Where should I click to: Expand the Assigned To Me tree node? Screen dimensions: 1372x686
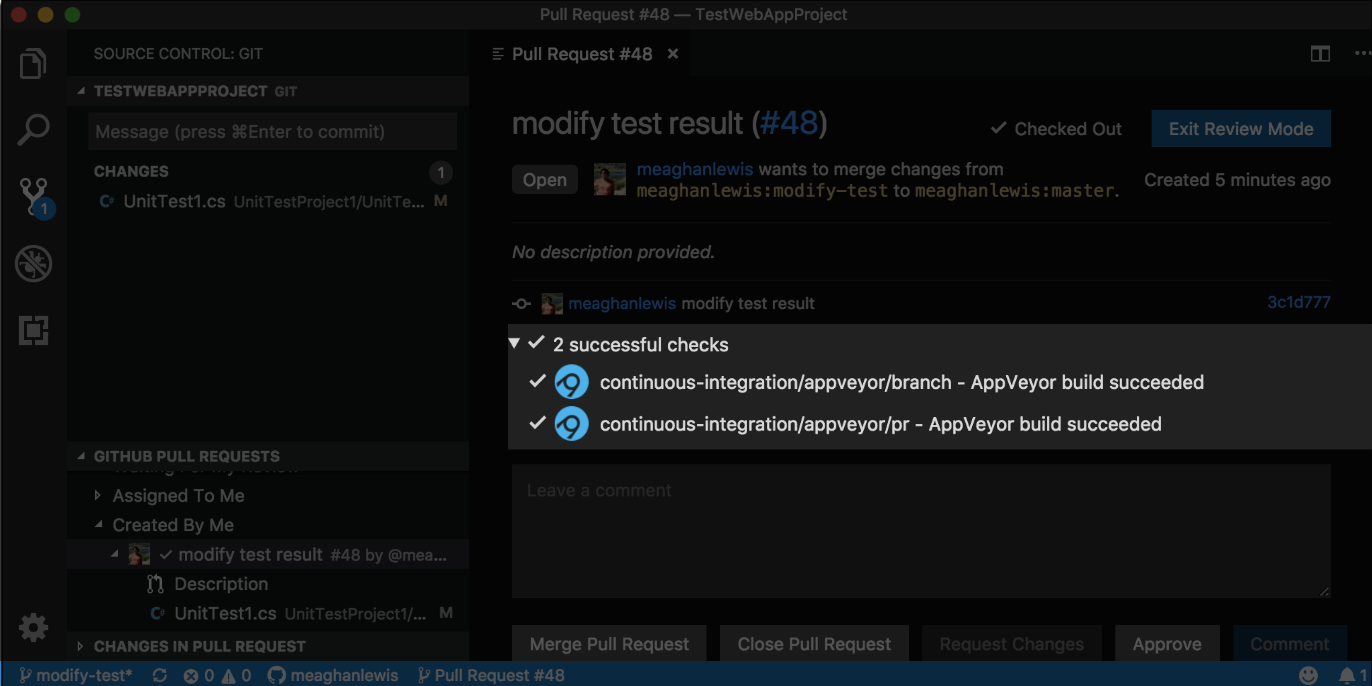click(x=98, y=496)
